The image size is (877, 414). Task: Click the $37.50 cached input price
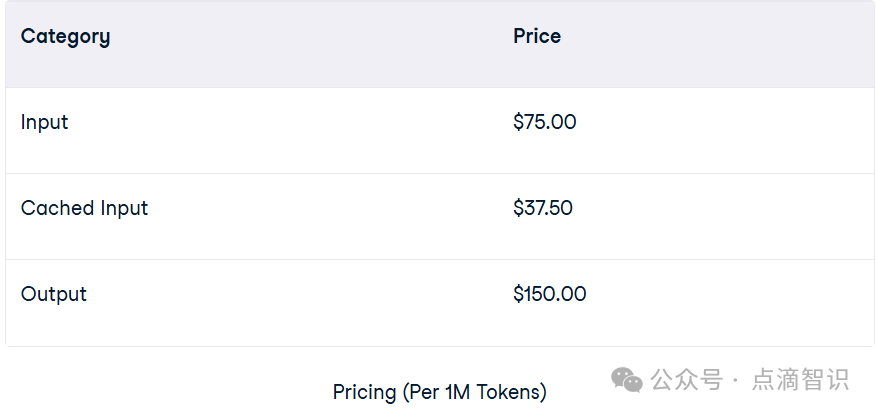click(x=543, y=208)
